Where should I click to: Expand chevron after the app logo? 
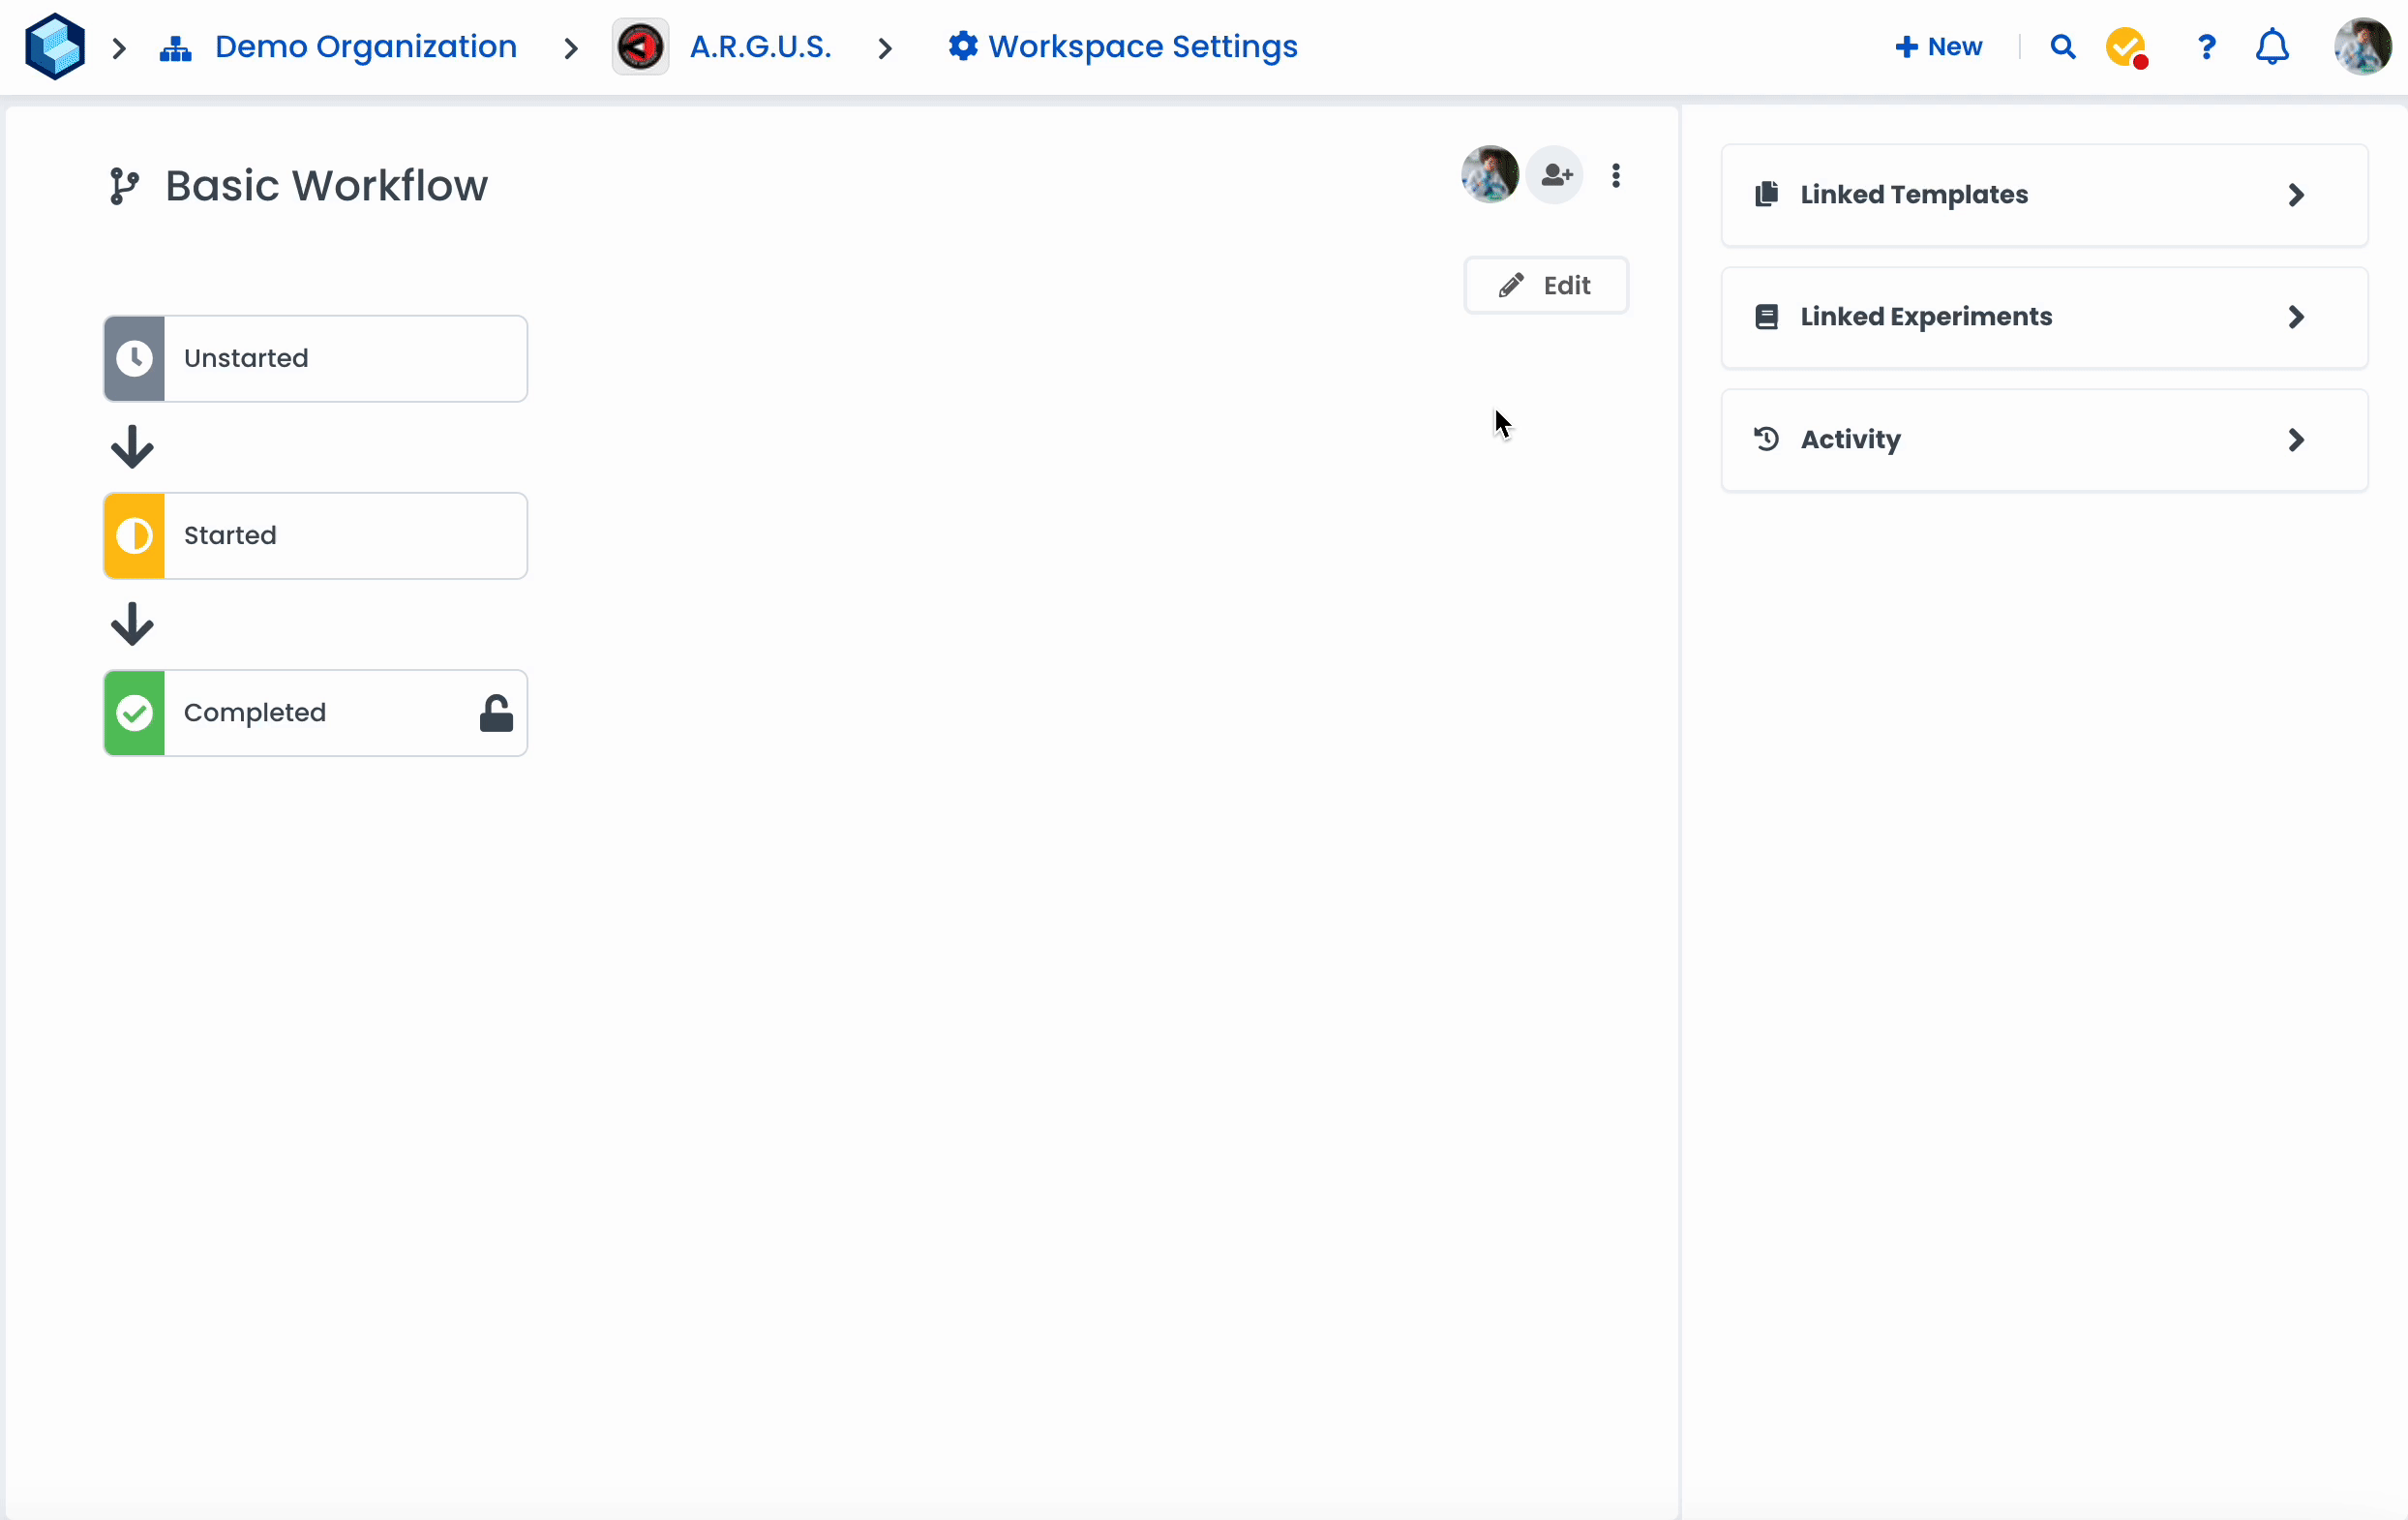(119, 48)
